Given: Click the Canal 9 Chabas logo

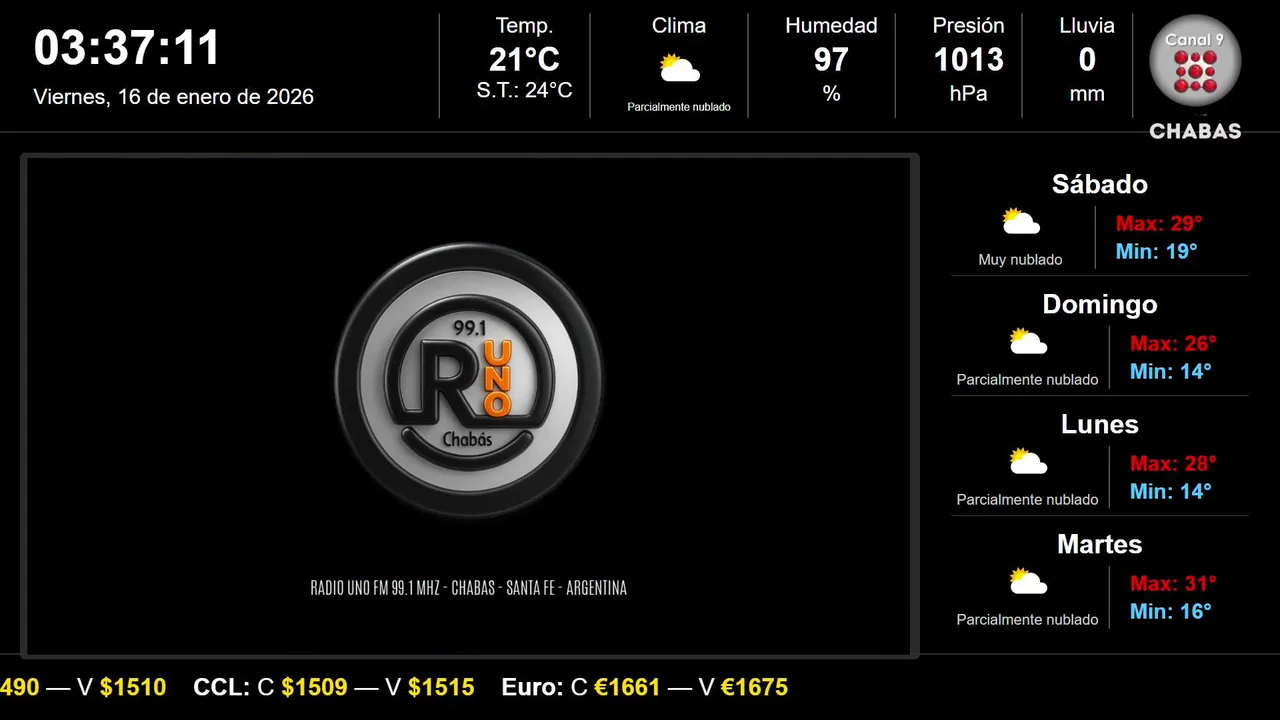Looking at the screenshot, I should pos(1195,77).
